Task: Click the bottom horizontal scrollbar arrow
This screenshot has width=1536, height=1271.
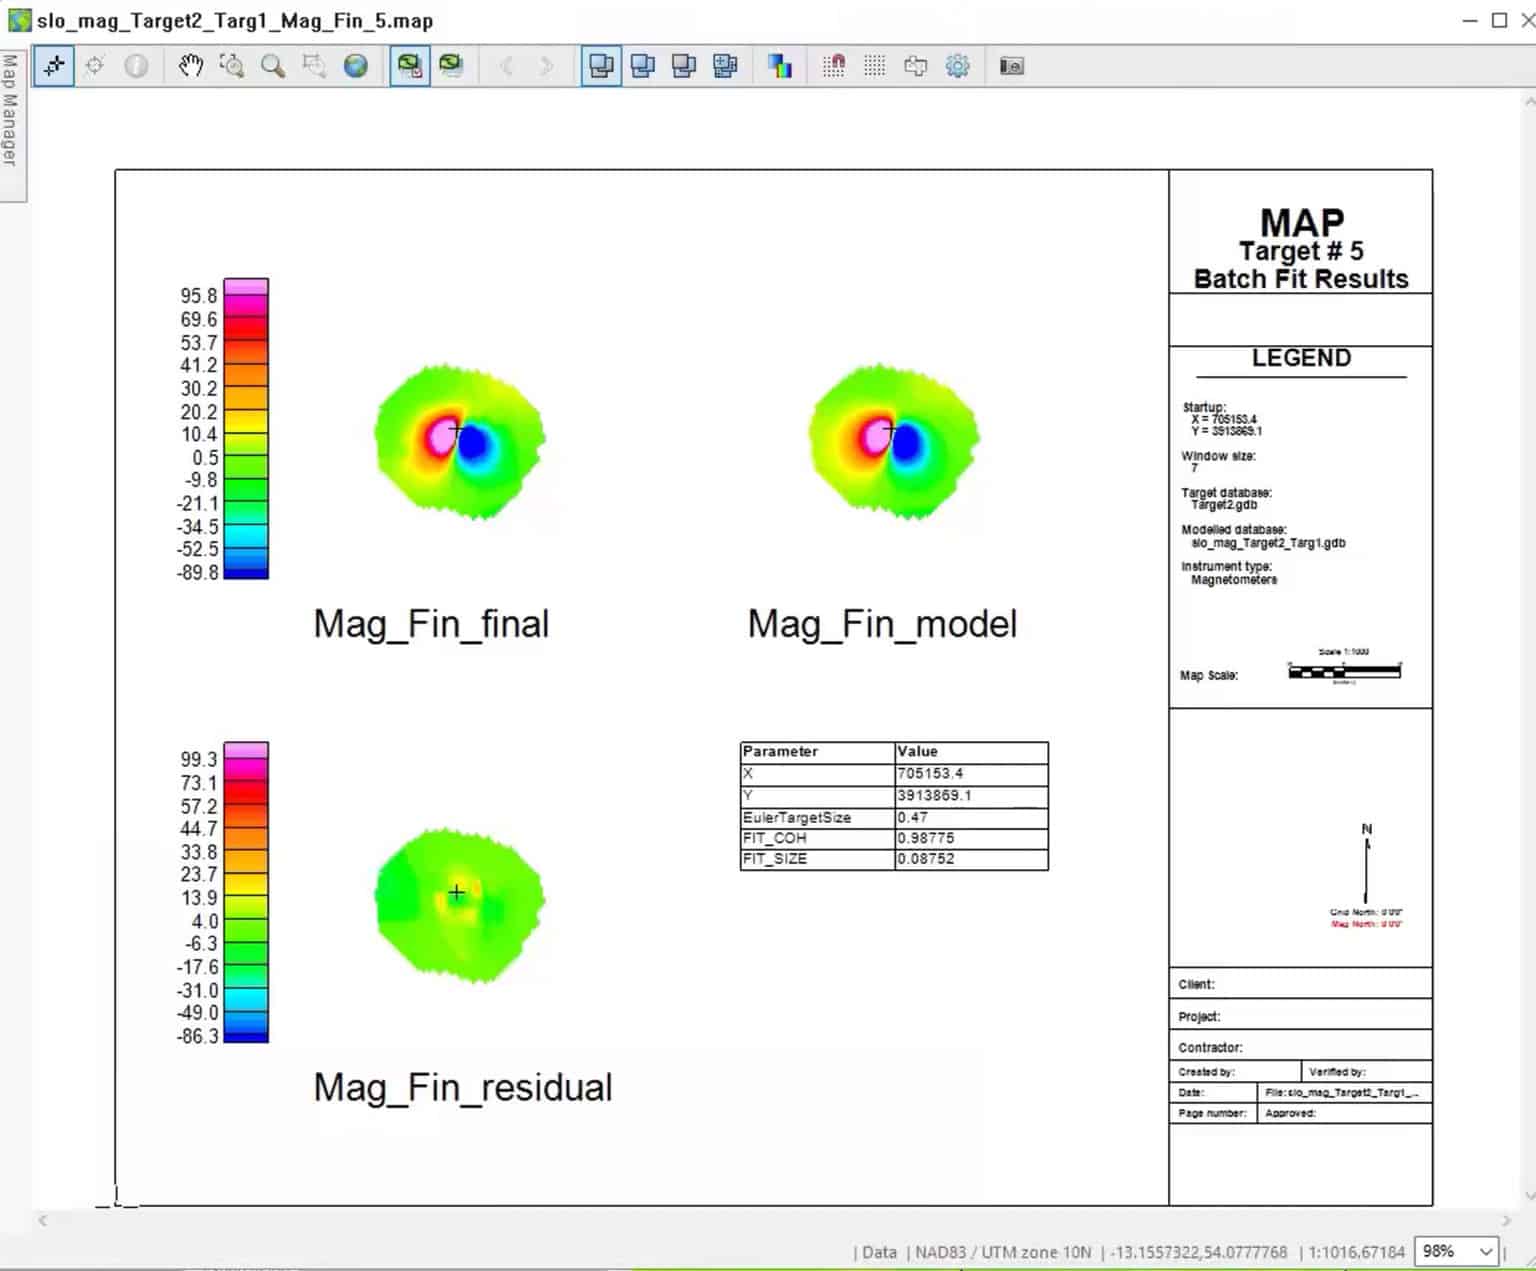Action: click(42, 1219)
